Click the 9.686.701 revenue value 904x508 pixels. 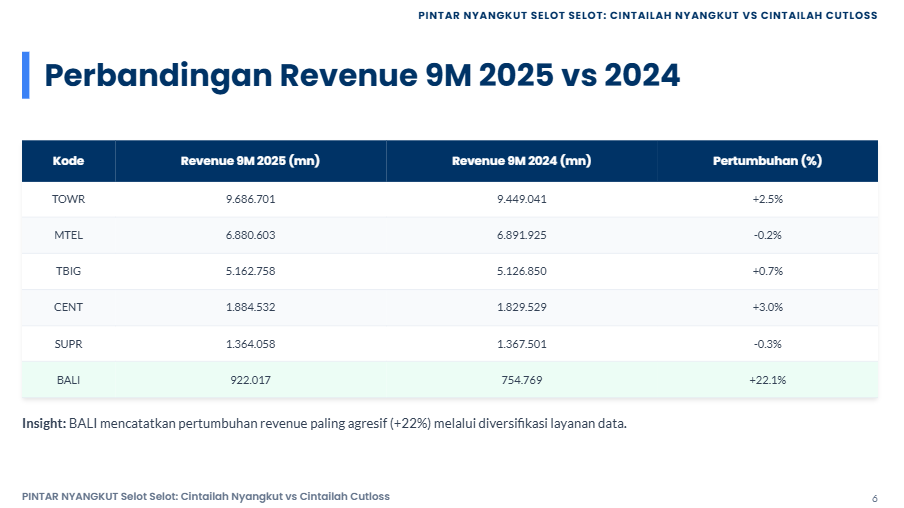[250, 199]
